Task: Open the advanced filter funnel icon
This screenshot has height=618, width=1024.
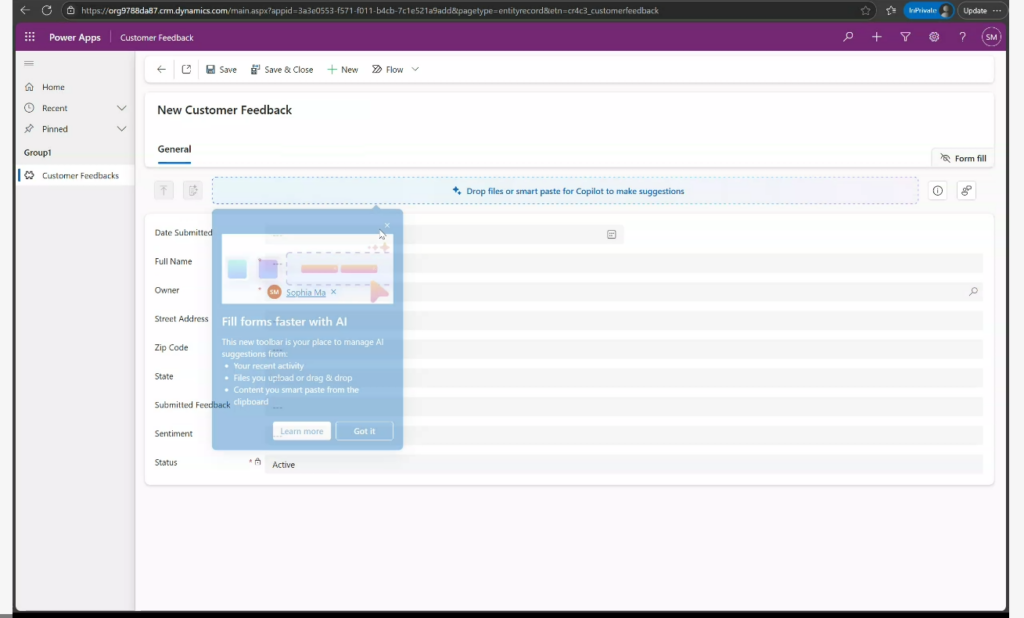Action: click(x=905, y=37)
